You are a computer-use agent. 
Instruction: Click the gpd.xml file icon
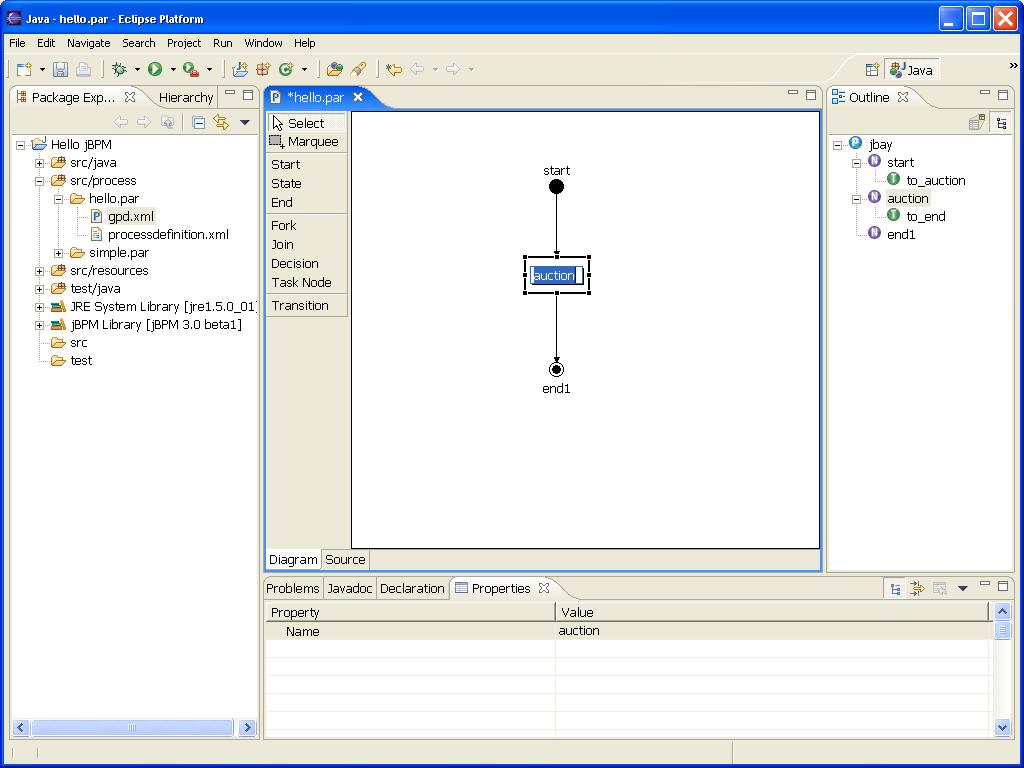click(x=96, y=216)
